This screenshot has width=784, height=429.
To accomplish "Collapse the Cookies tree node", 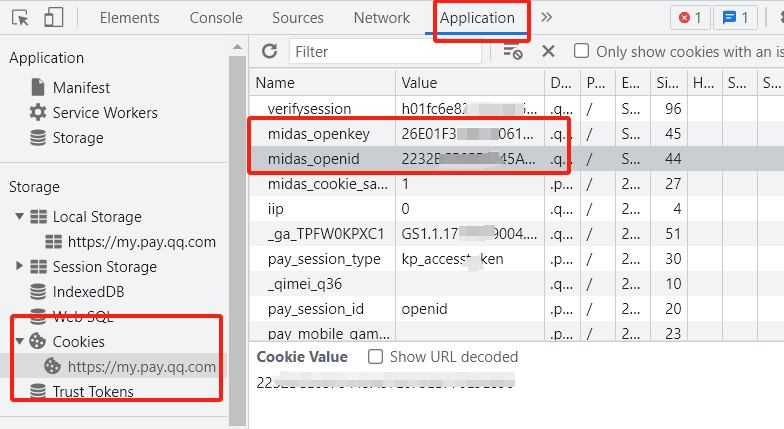I will tap(19, 342).
